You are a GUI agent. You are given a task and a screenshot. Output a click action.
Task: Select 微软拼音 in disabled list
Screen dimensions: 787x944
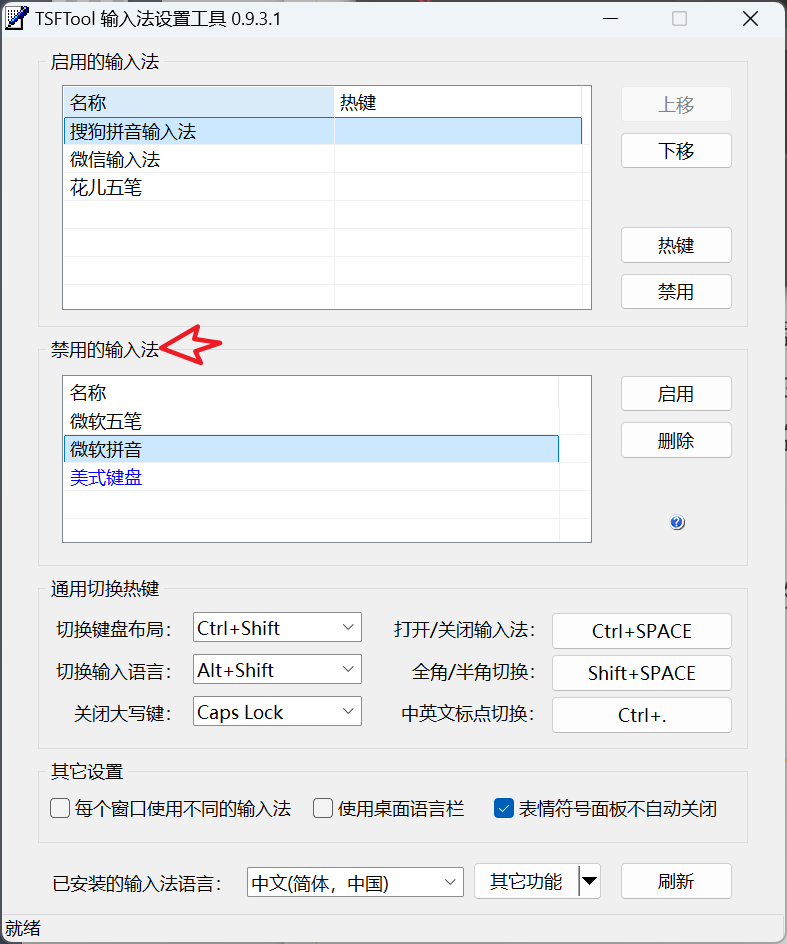pyautogui.click(x=311, y=449)
